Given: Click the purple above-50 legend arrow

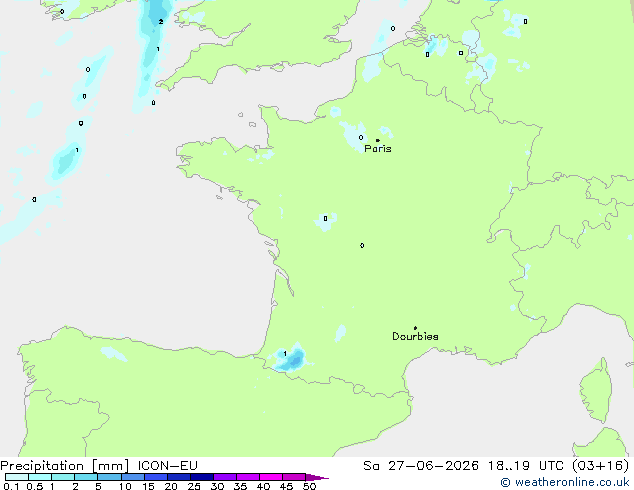Looking at the screenshot, I should (317, 477).
